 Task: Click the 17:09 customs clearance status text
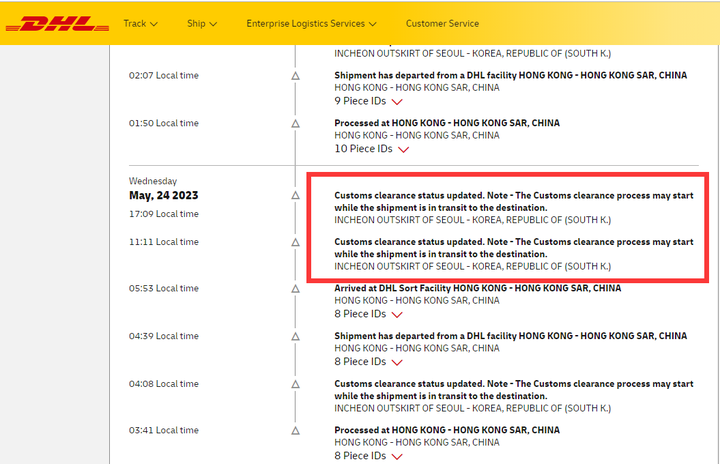click(514, 201)
